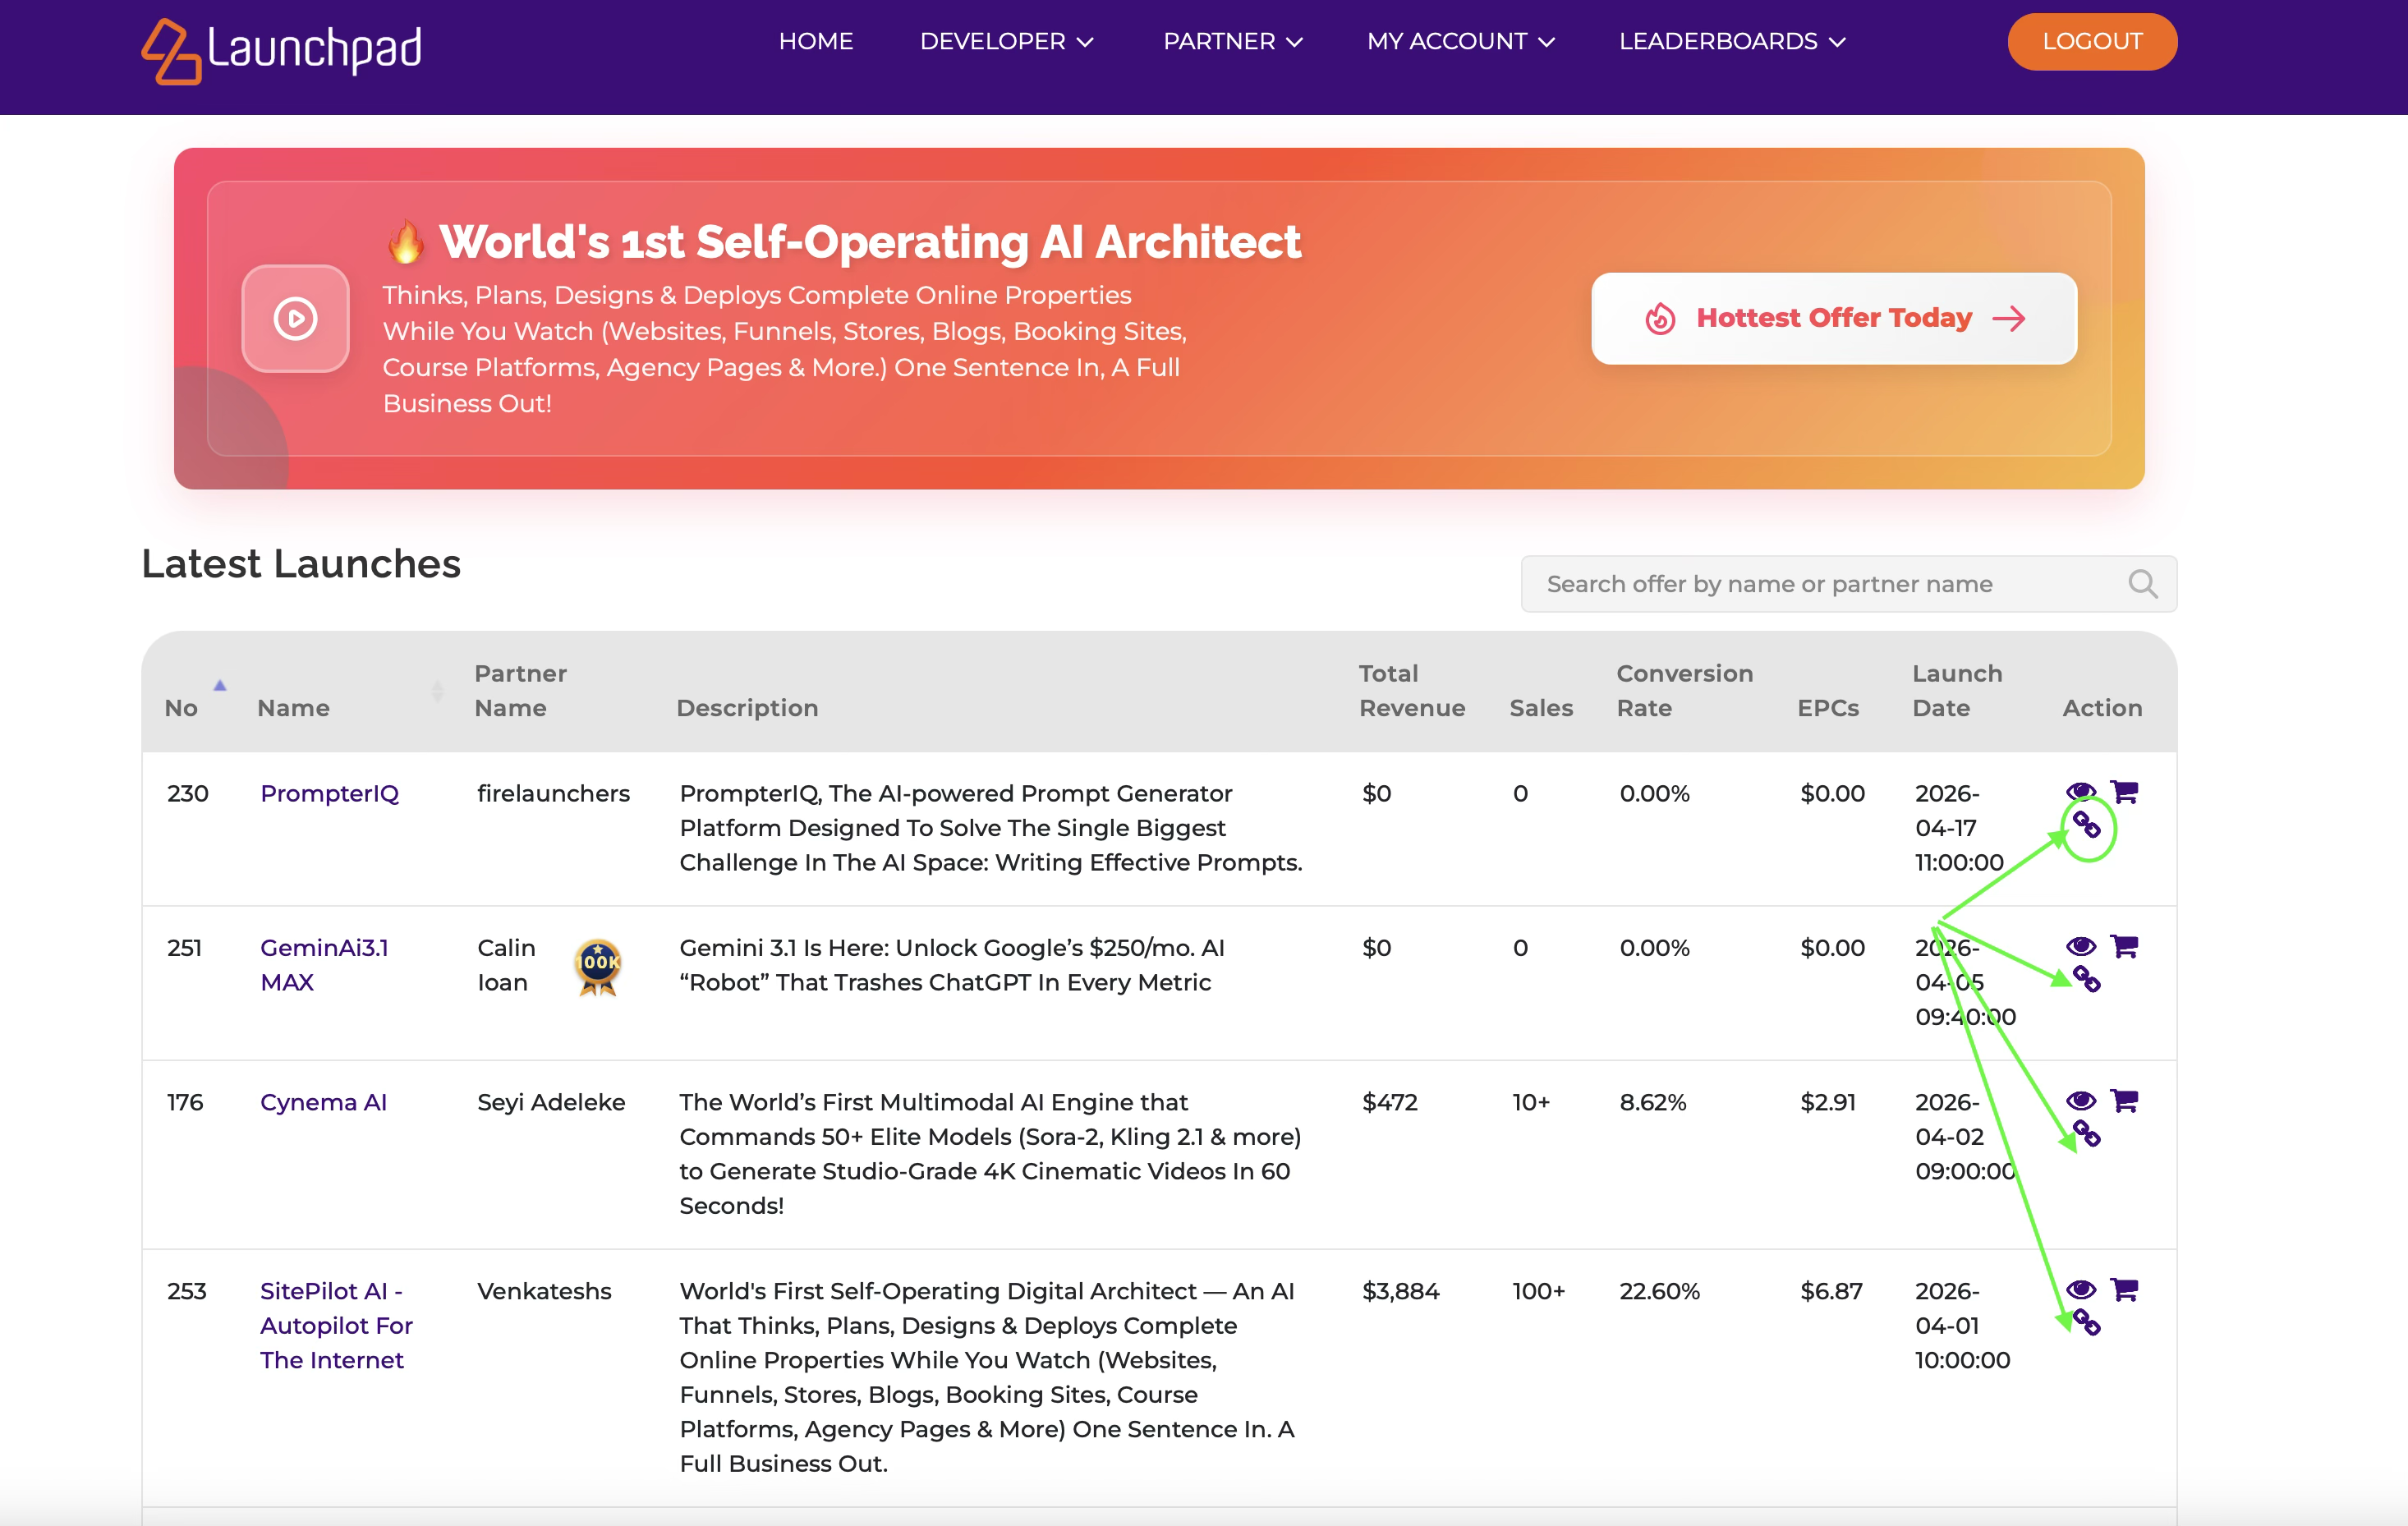Get the link icon for SitePilot AI
The height and width of the screenshot is (1526, 2408).
click(x=2086, y=1323)
